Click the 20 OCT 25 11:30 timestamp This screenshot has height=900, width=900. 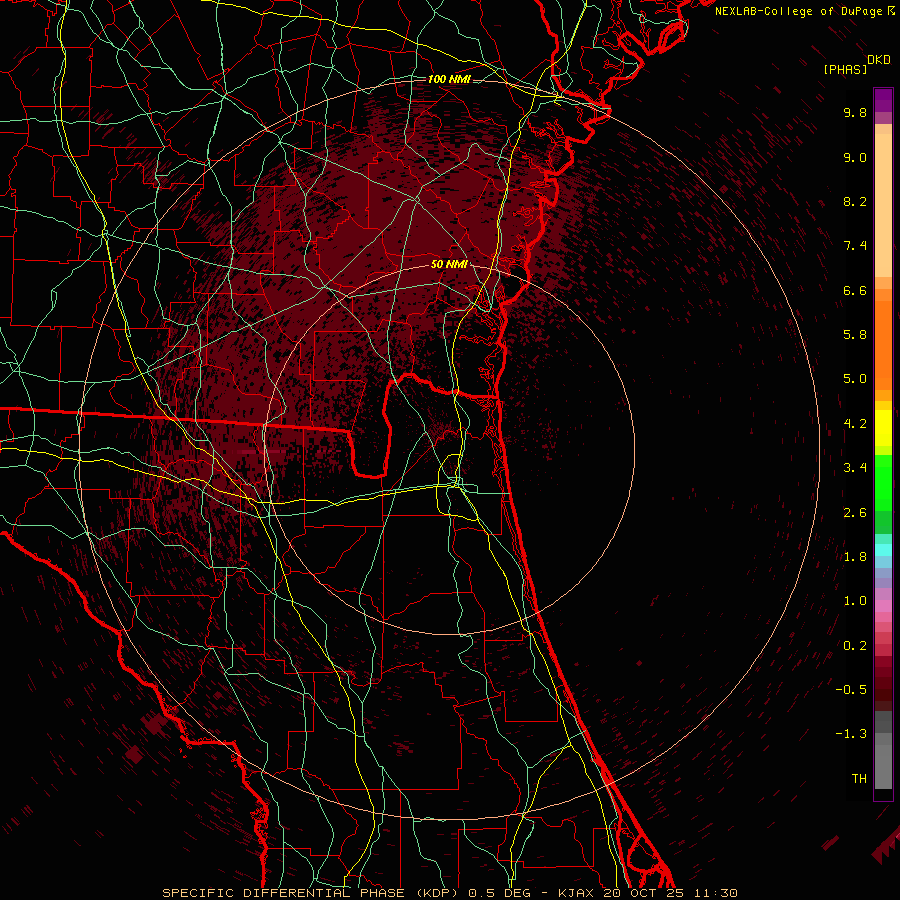670,893
